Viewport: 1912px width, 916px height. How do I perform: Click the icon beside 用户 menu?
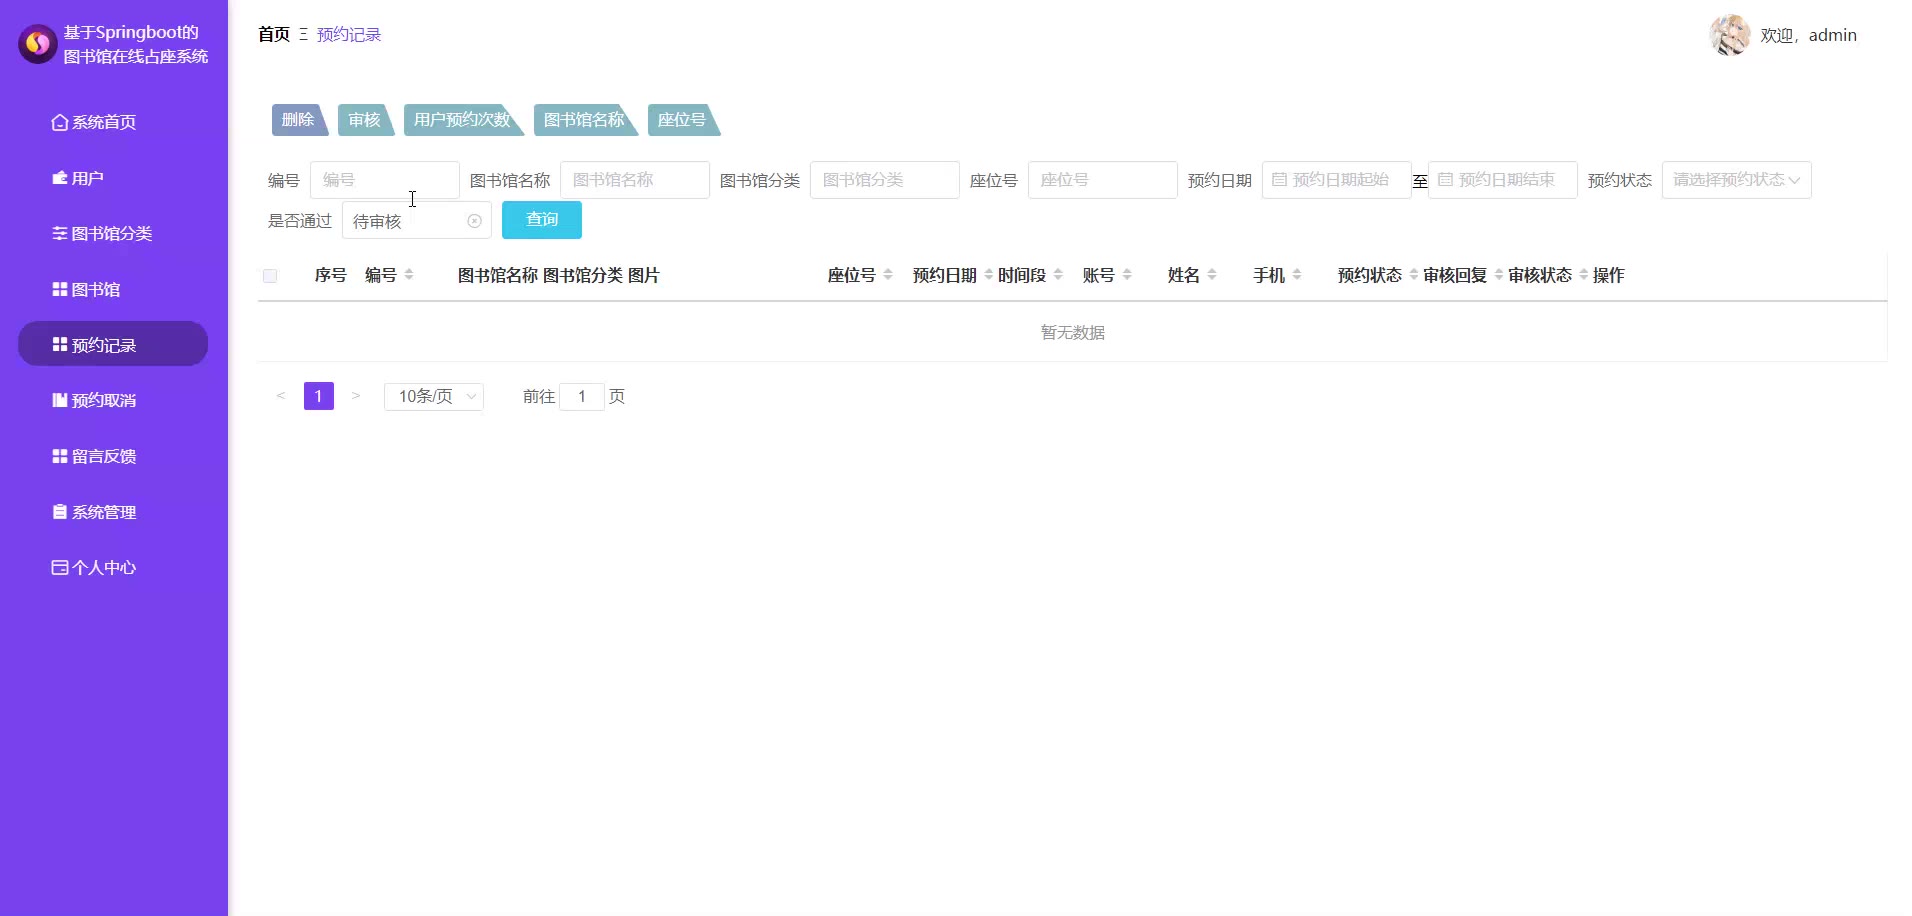pyautogui.click(x=60, y=178)
